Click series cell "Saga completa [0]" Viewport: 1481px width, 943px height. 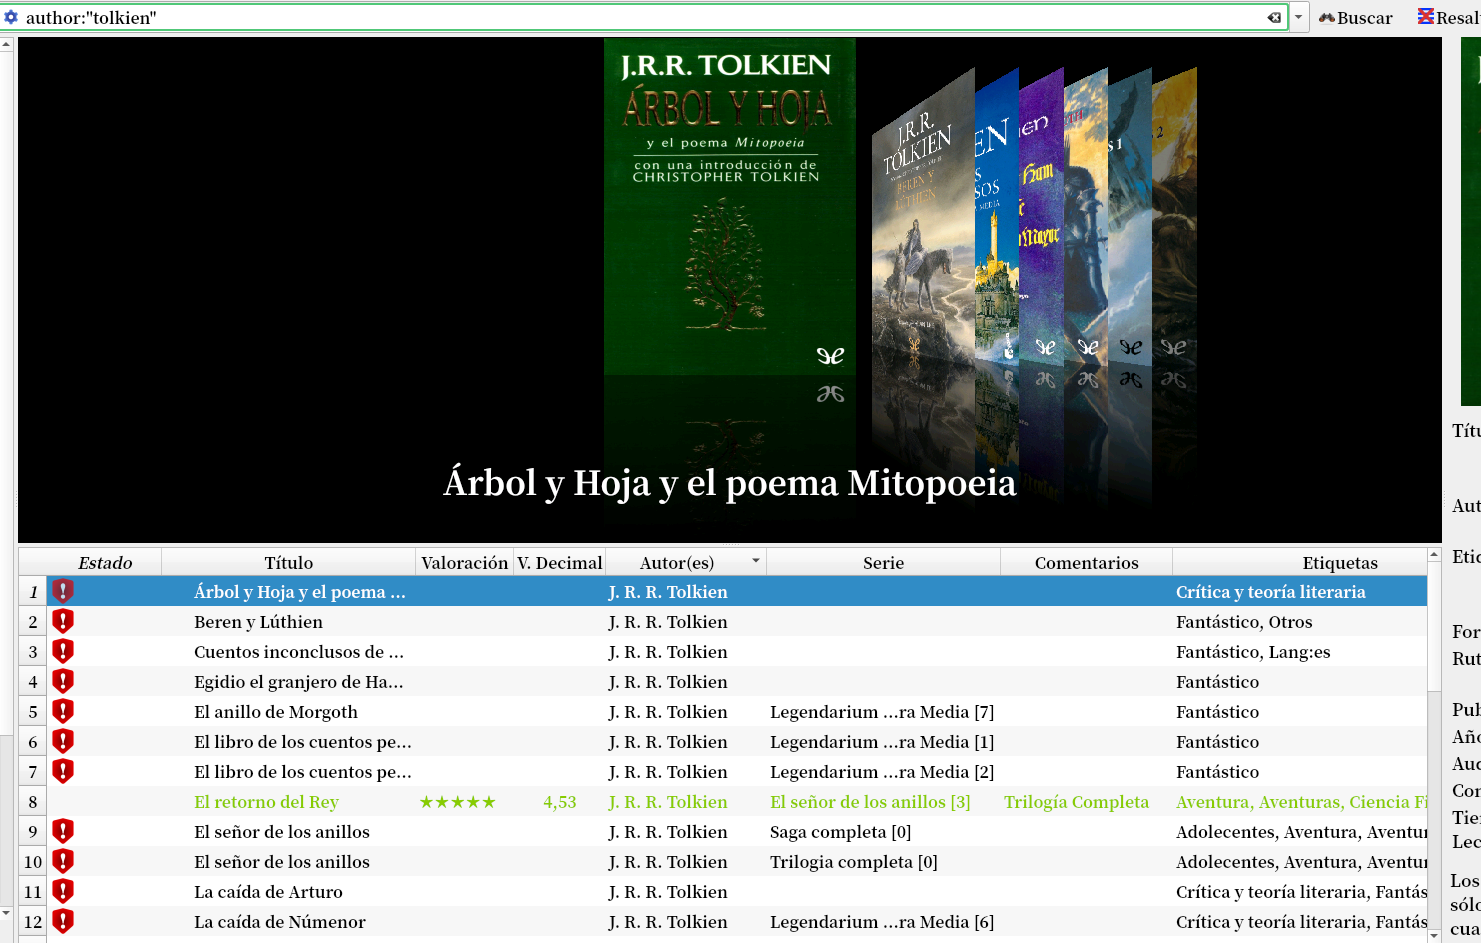pos(840,831)
